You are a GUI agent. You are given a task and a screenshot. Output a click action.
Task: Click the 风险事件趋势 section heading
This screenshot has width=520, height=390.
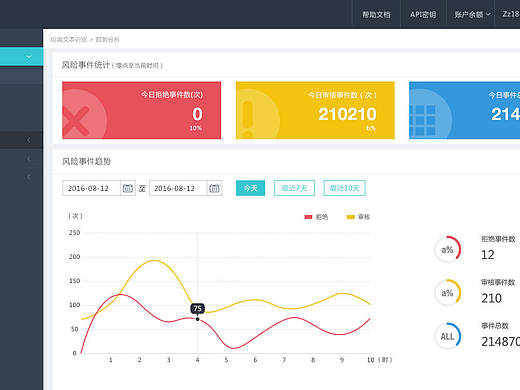(x=86, y=162)
